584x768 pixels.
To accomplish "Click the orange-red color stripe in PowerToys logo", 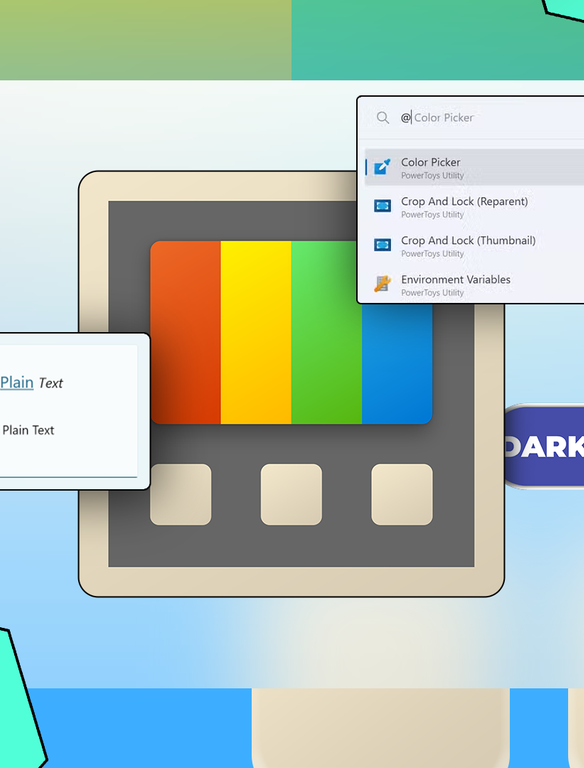I will pos(186,332).
